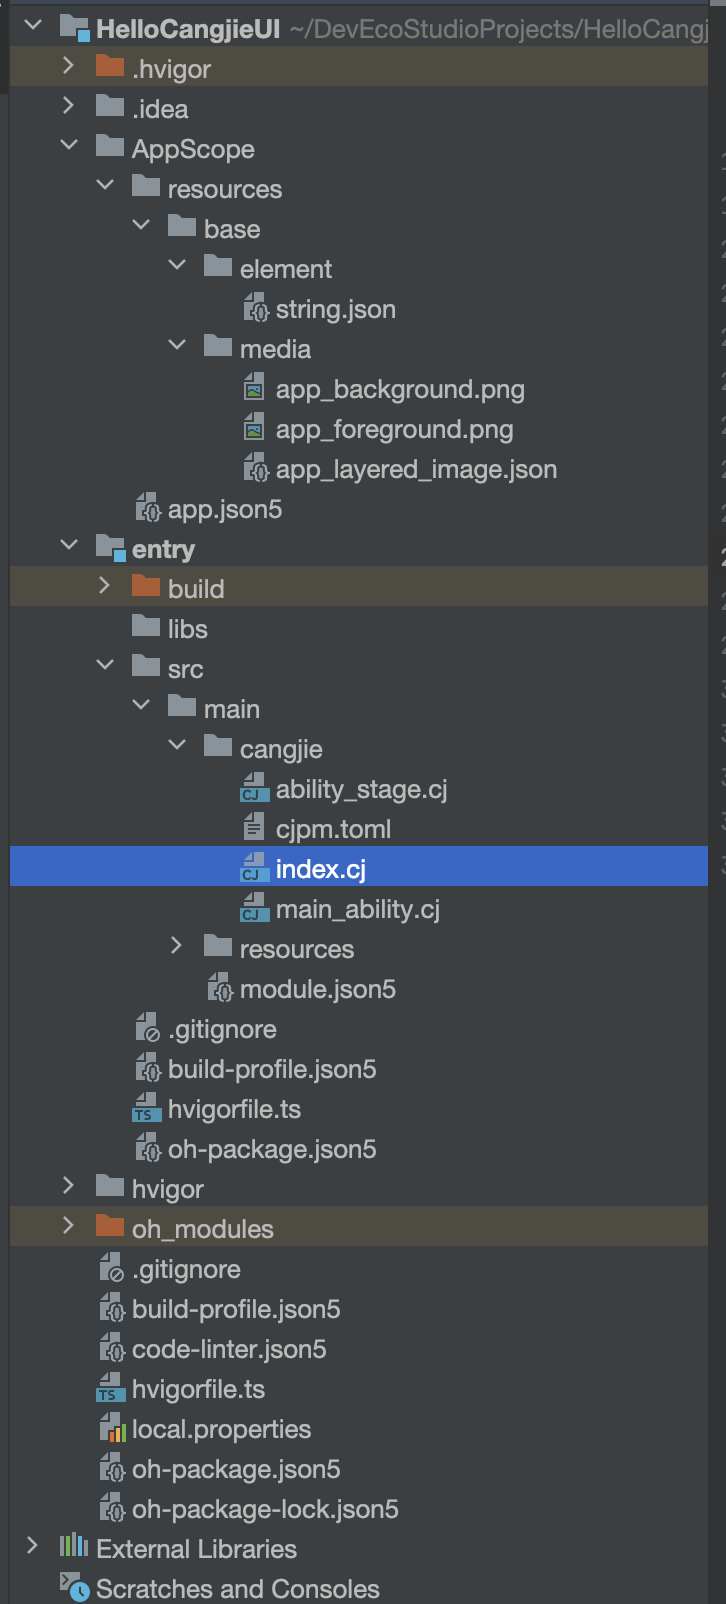Expand the resources folder under main

pos(176,947)
